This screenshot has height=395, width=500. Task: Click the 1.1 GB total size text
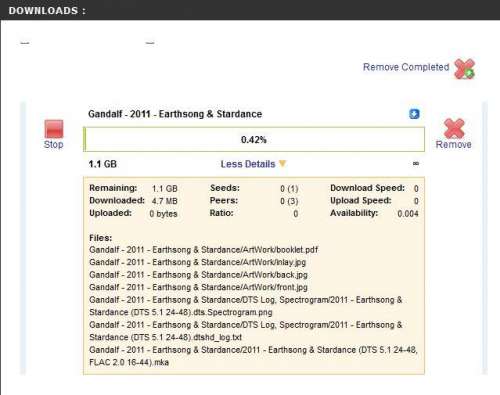tap(103, 164)
